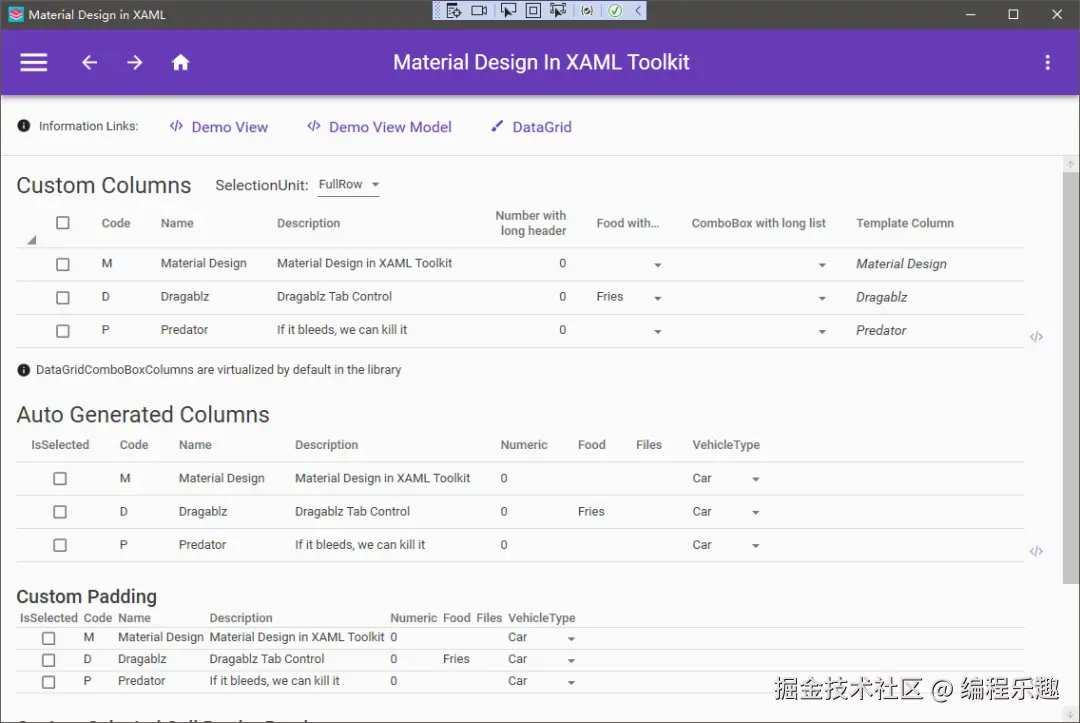Click the ComboBox with long list header

pos(758,223)
